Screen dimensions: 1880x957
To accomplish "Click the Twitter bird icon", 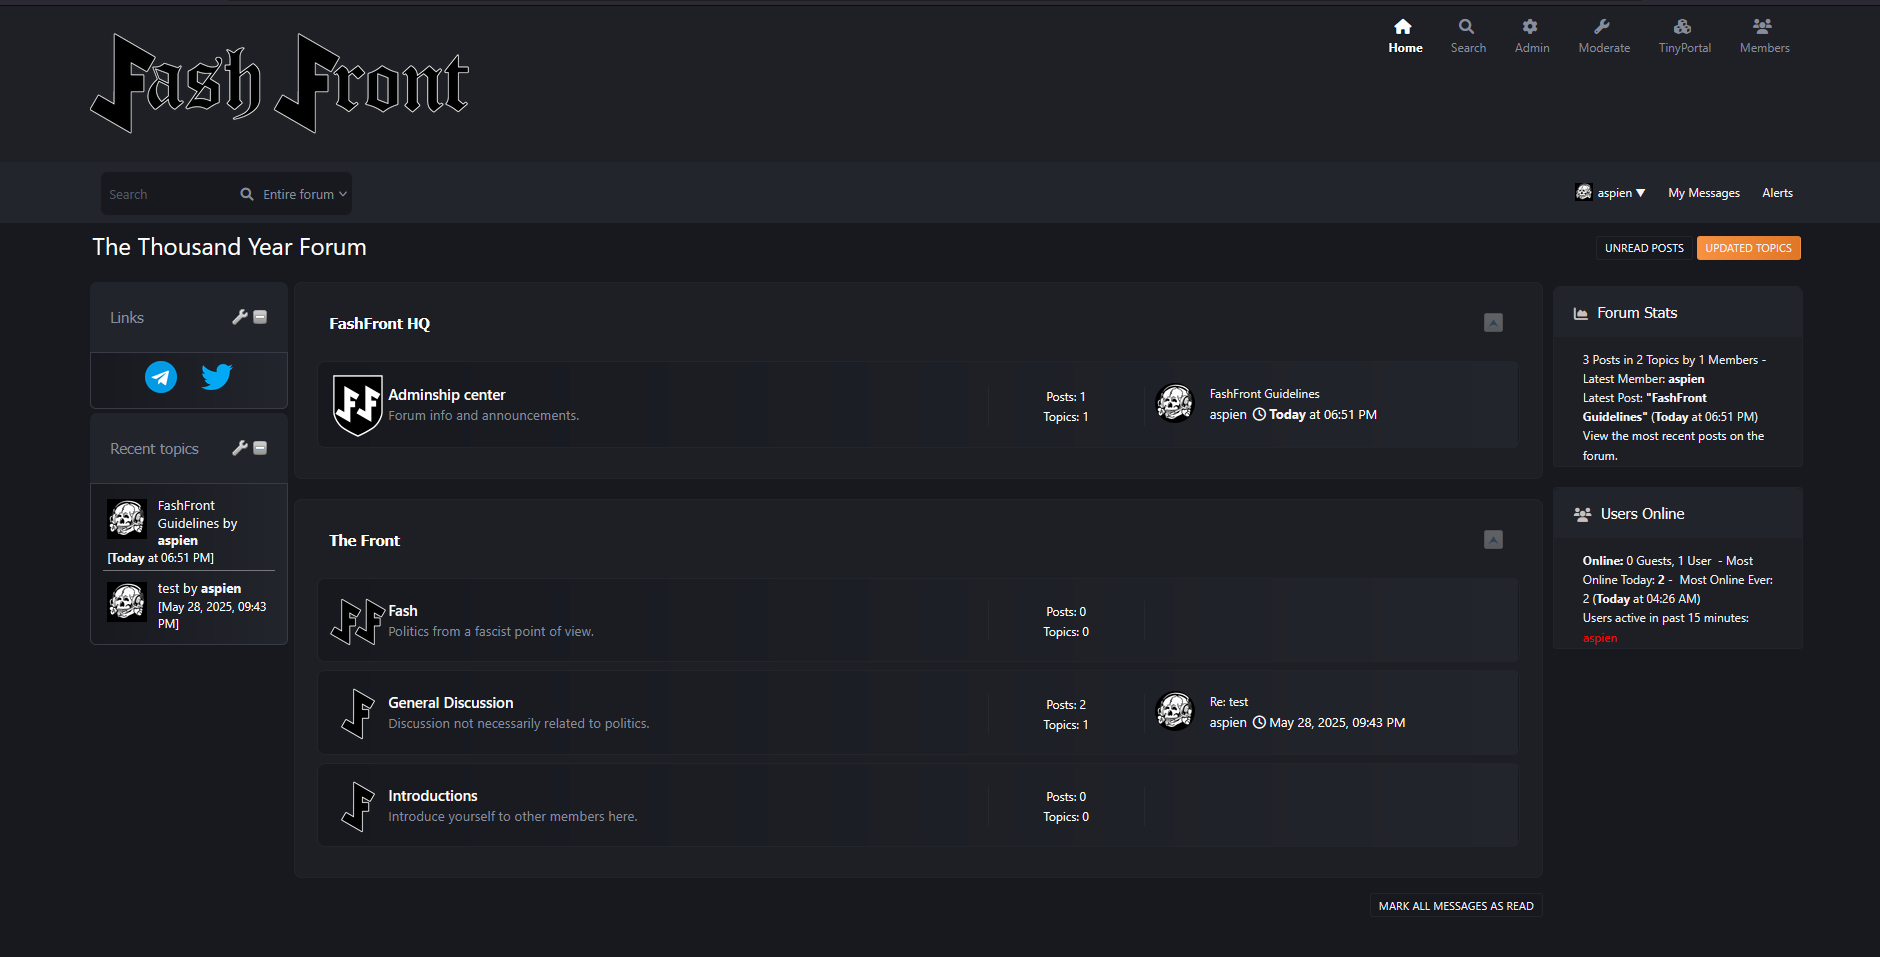I will click(x=216, y=377).
